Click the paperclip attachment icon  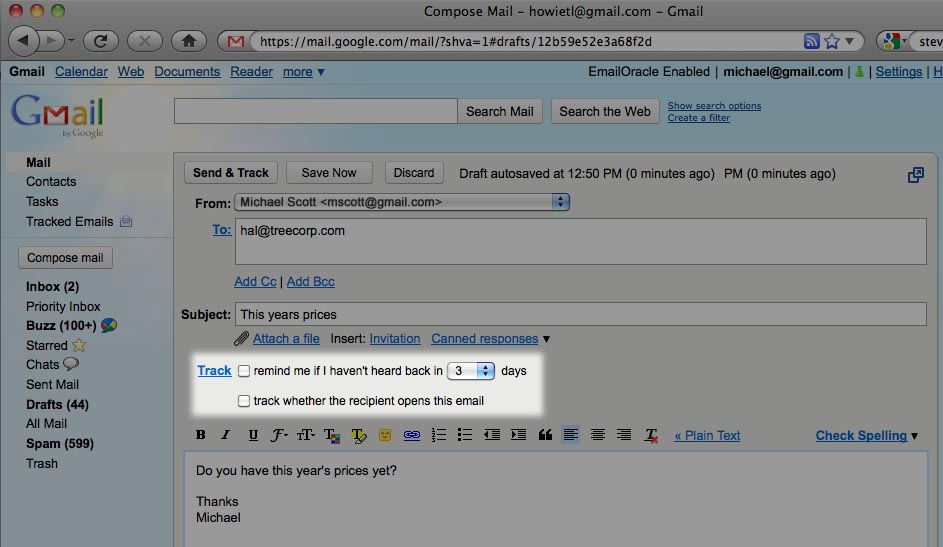241,339
